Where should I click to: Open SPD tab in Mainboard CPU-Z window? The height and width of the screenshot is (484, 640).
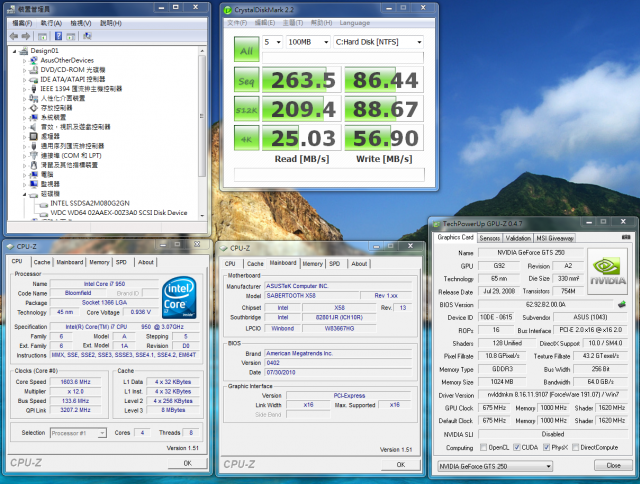pyautogui.click(x=335, y=264)
